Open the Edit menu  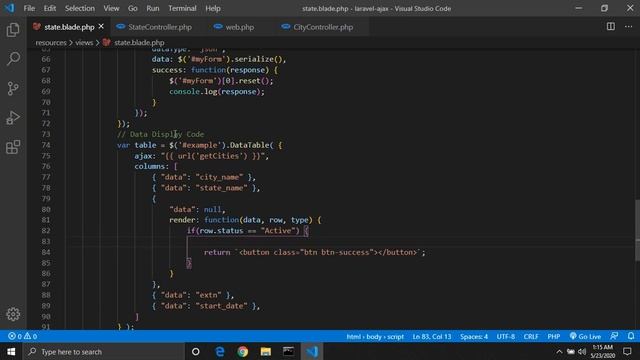click(x=50, y=8)
